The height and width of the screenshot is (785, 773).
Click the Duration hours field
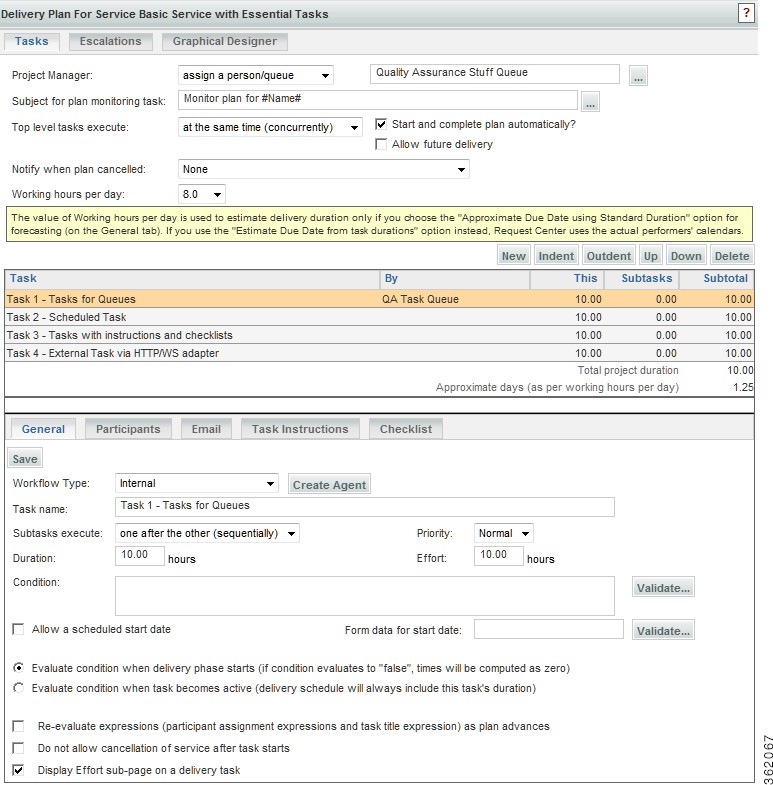coord(140,556)
